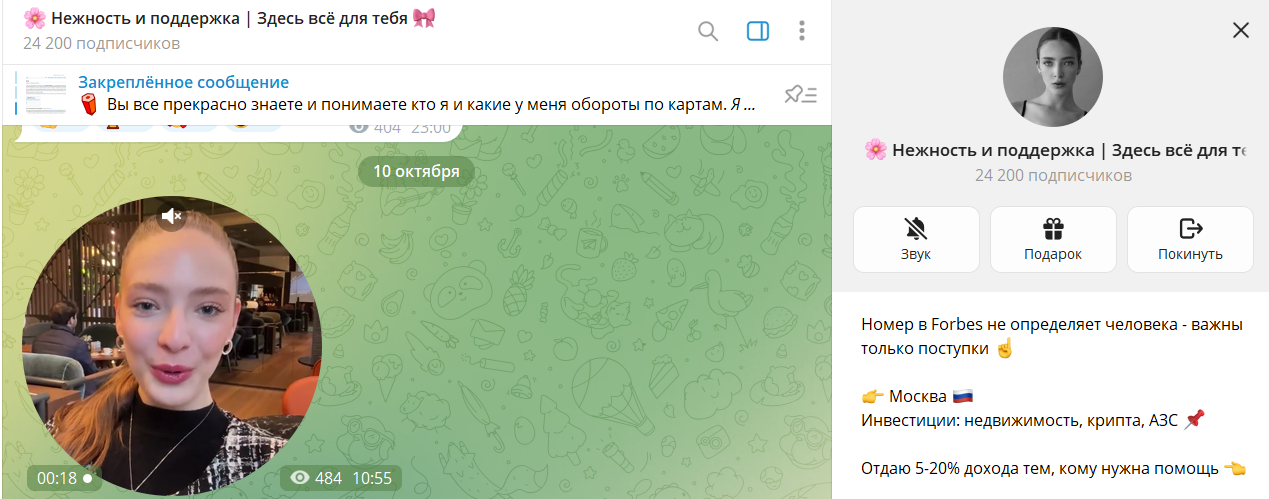The image size is (1269, 499).
Task: Click '24 200 подписчиков' in info panel
Action: click(x=1053, y=175)
